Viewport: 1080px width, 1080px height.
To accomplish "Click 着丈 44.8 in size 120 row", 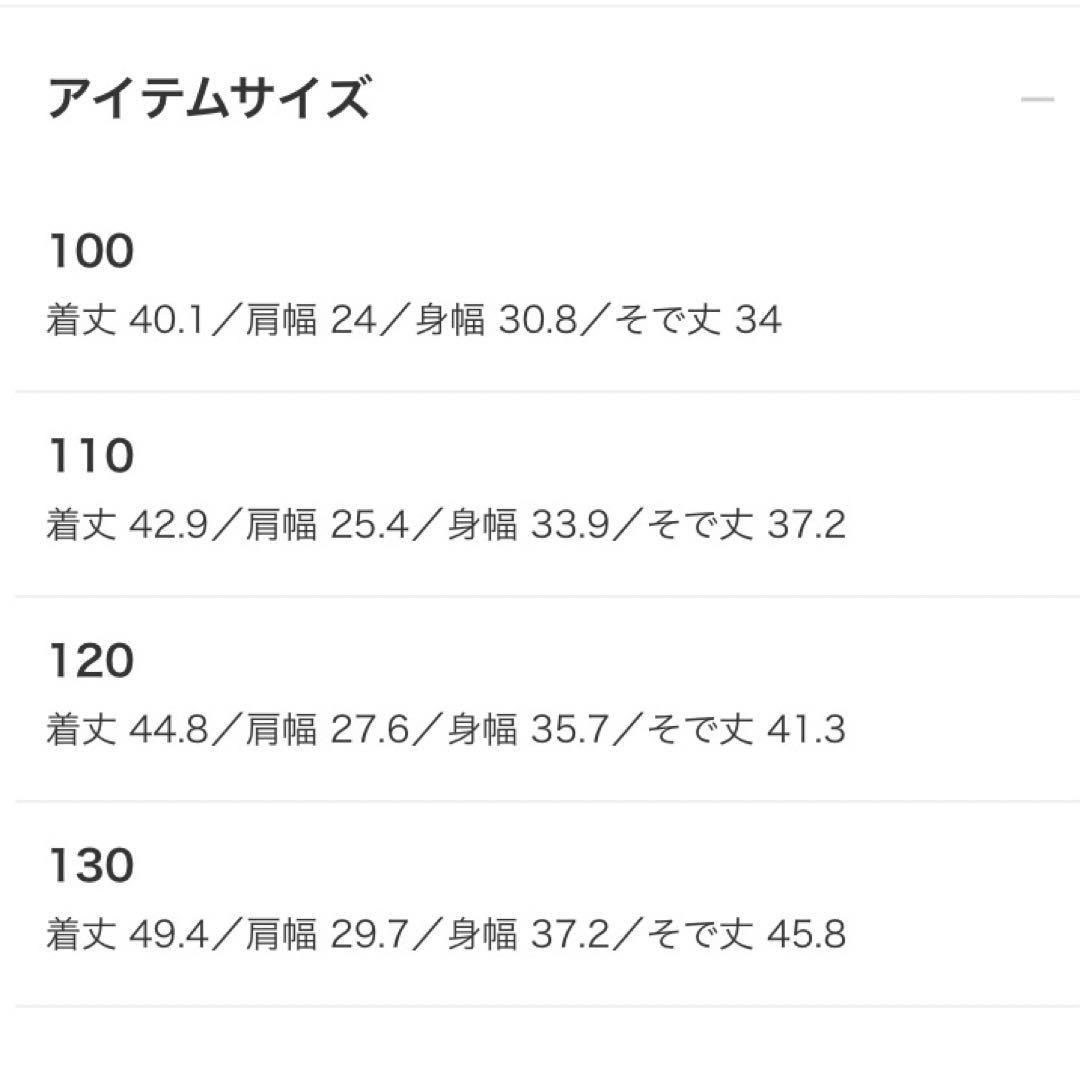I will pos(126,730).
